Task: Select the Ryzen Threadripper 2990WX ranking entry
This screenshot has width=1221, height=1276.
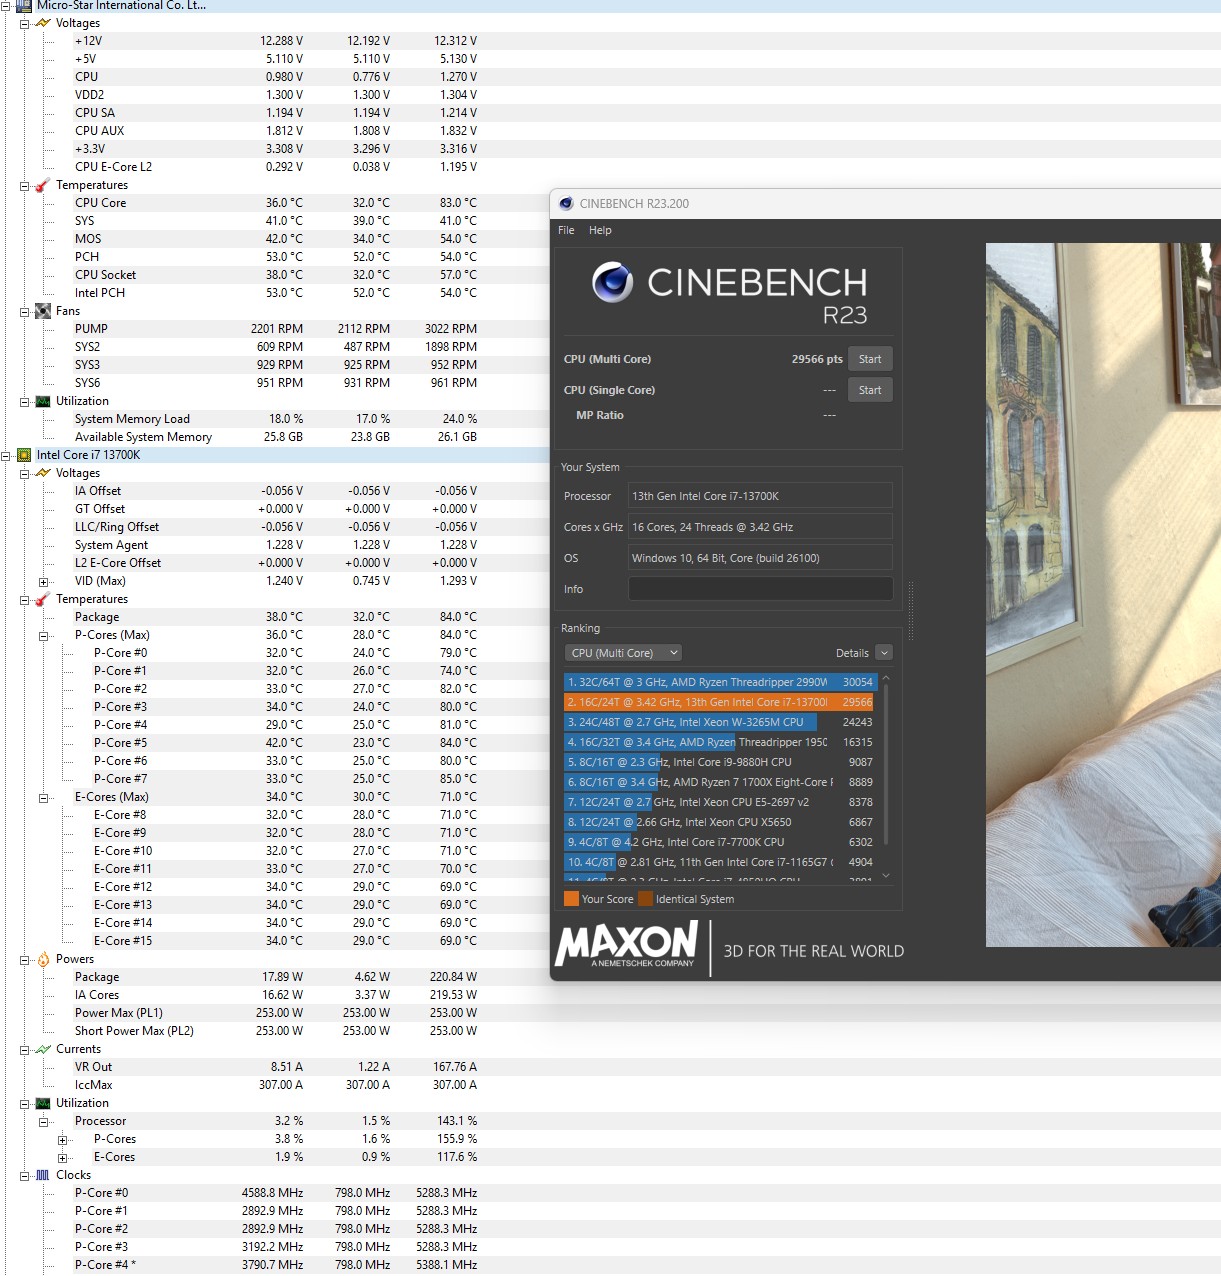Action: 719,682
